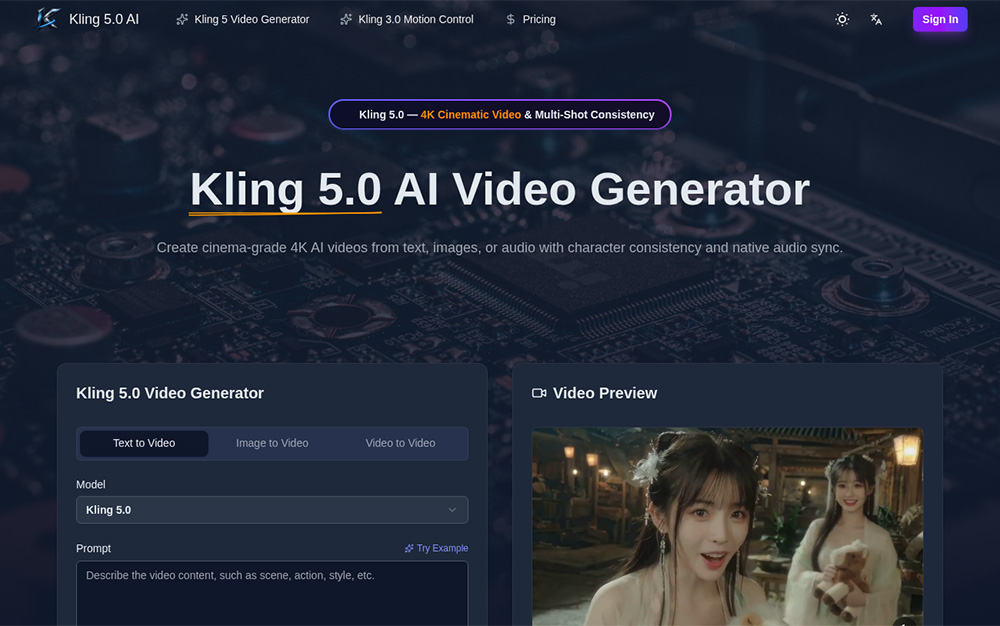Click the Try Example link

pos(440,548)
